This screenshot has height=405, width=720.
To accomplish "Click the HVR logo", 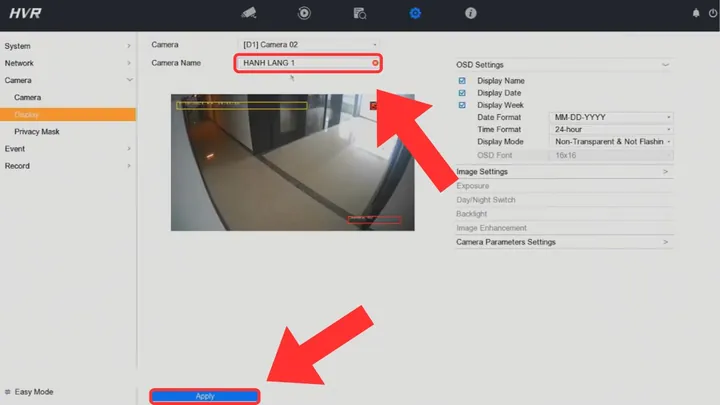I will [x=25, y=13].
